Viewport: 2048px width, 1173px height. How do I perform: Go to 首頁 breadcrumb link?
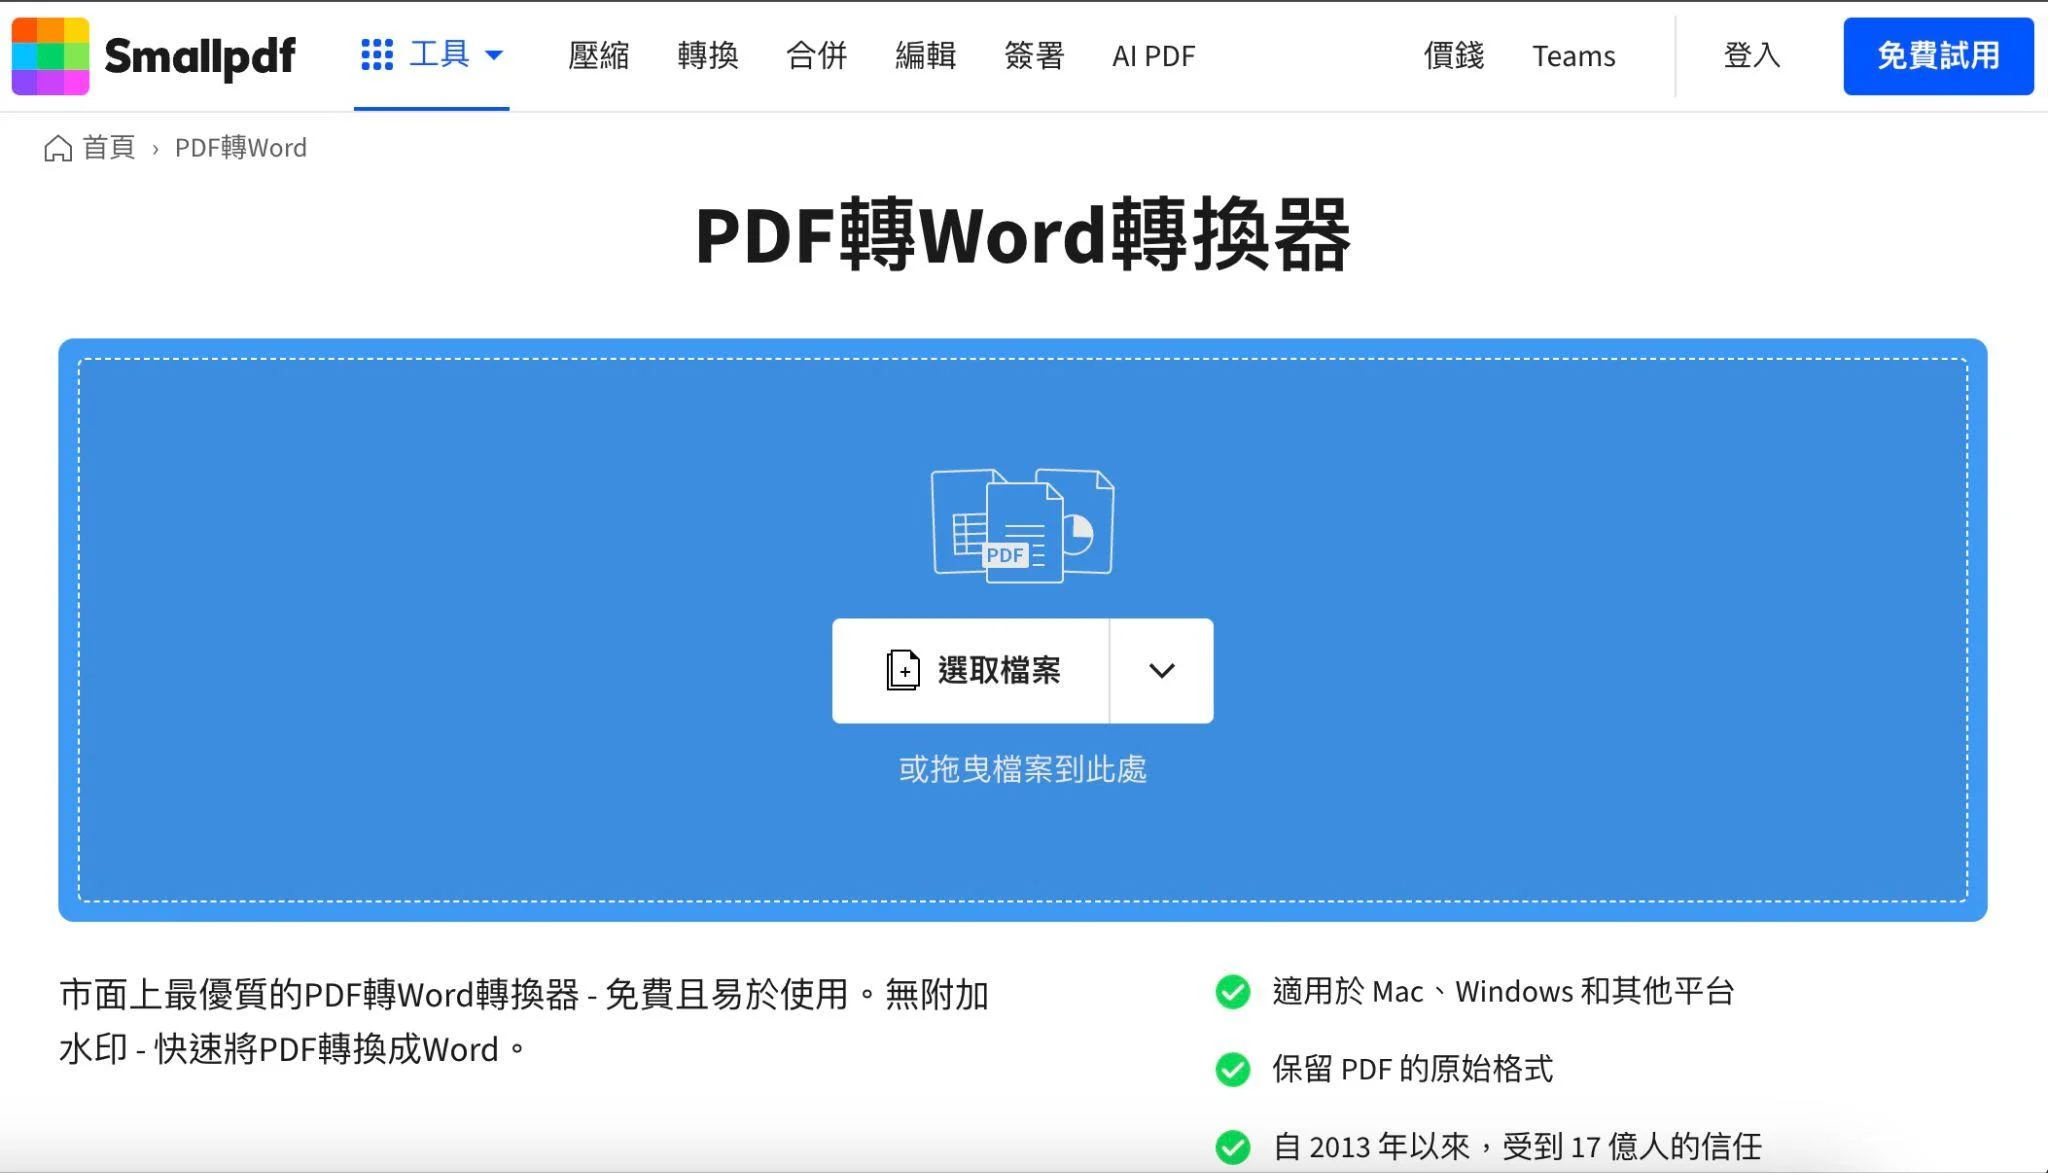tap(108, 148)
